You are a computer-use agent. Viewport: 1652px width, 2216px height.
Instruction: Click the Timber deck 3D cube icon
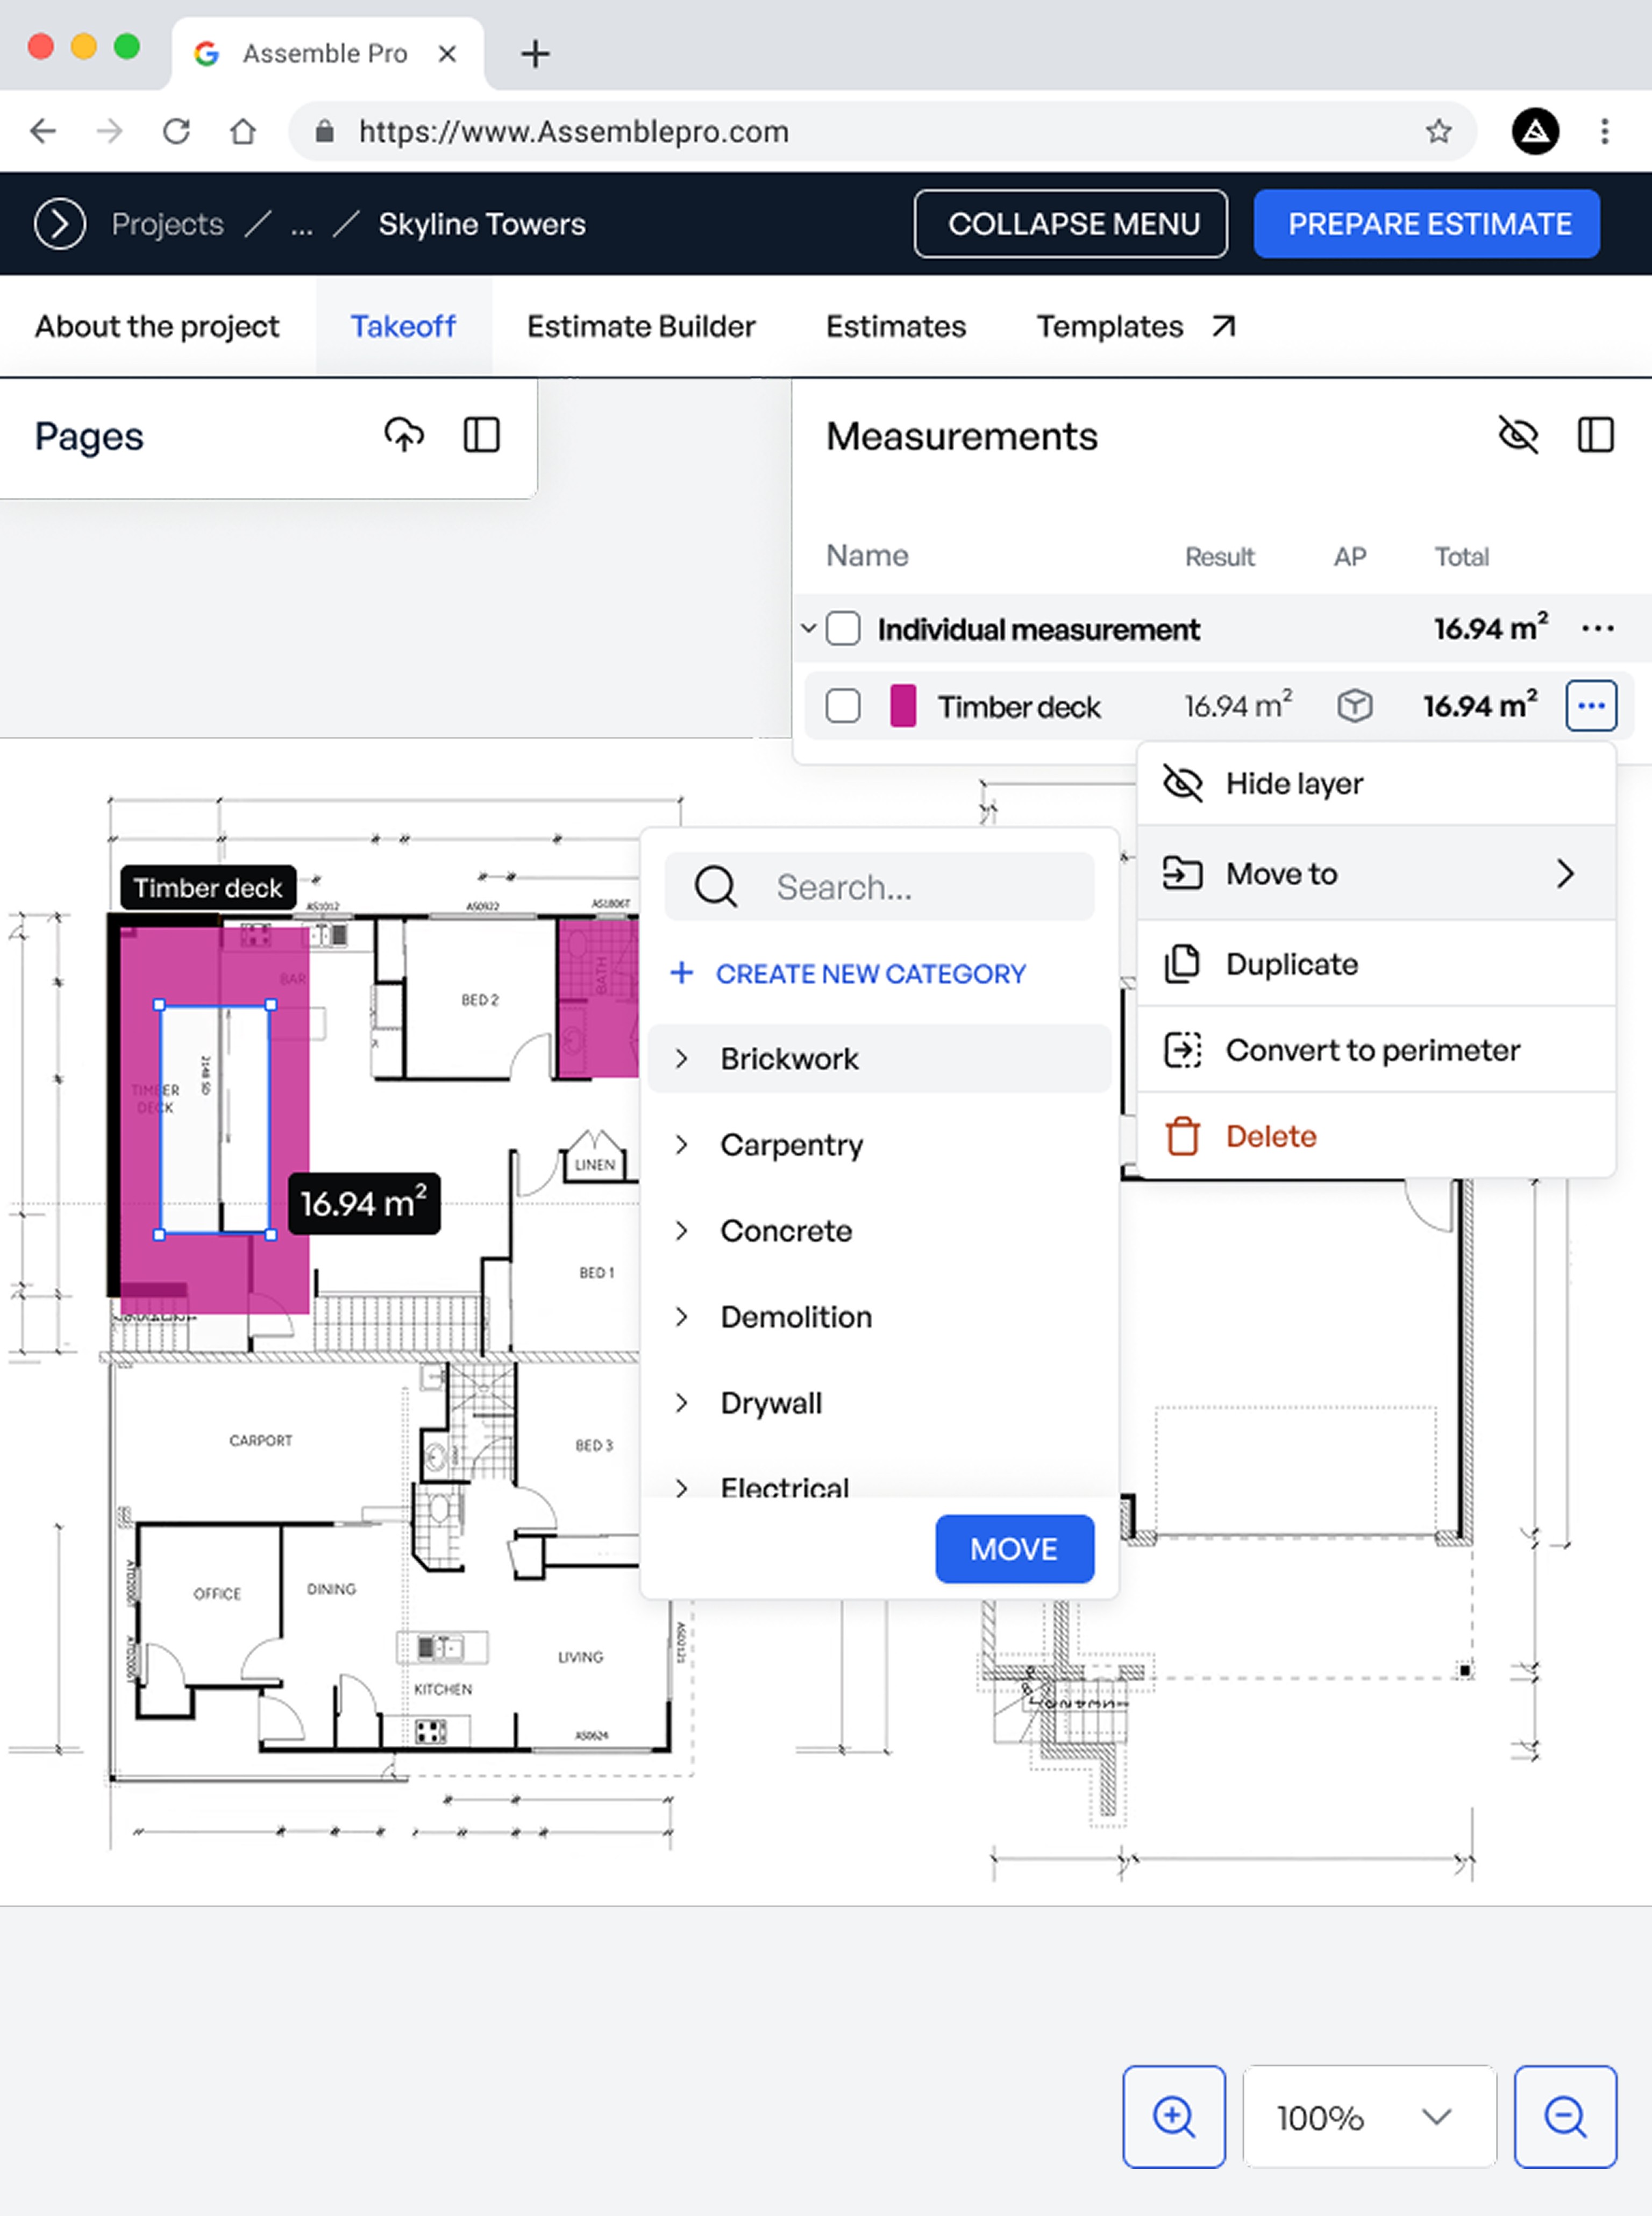tap(1354, 706)
